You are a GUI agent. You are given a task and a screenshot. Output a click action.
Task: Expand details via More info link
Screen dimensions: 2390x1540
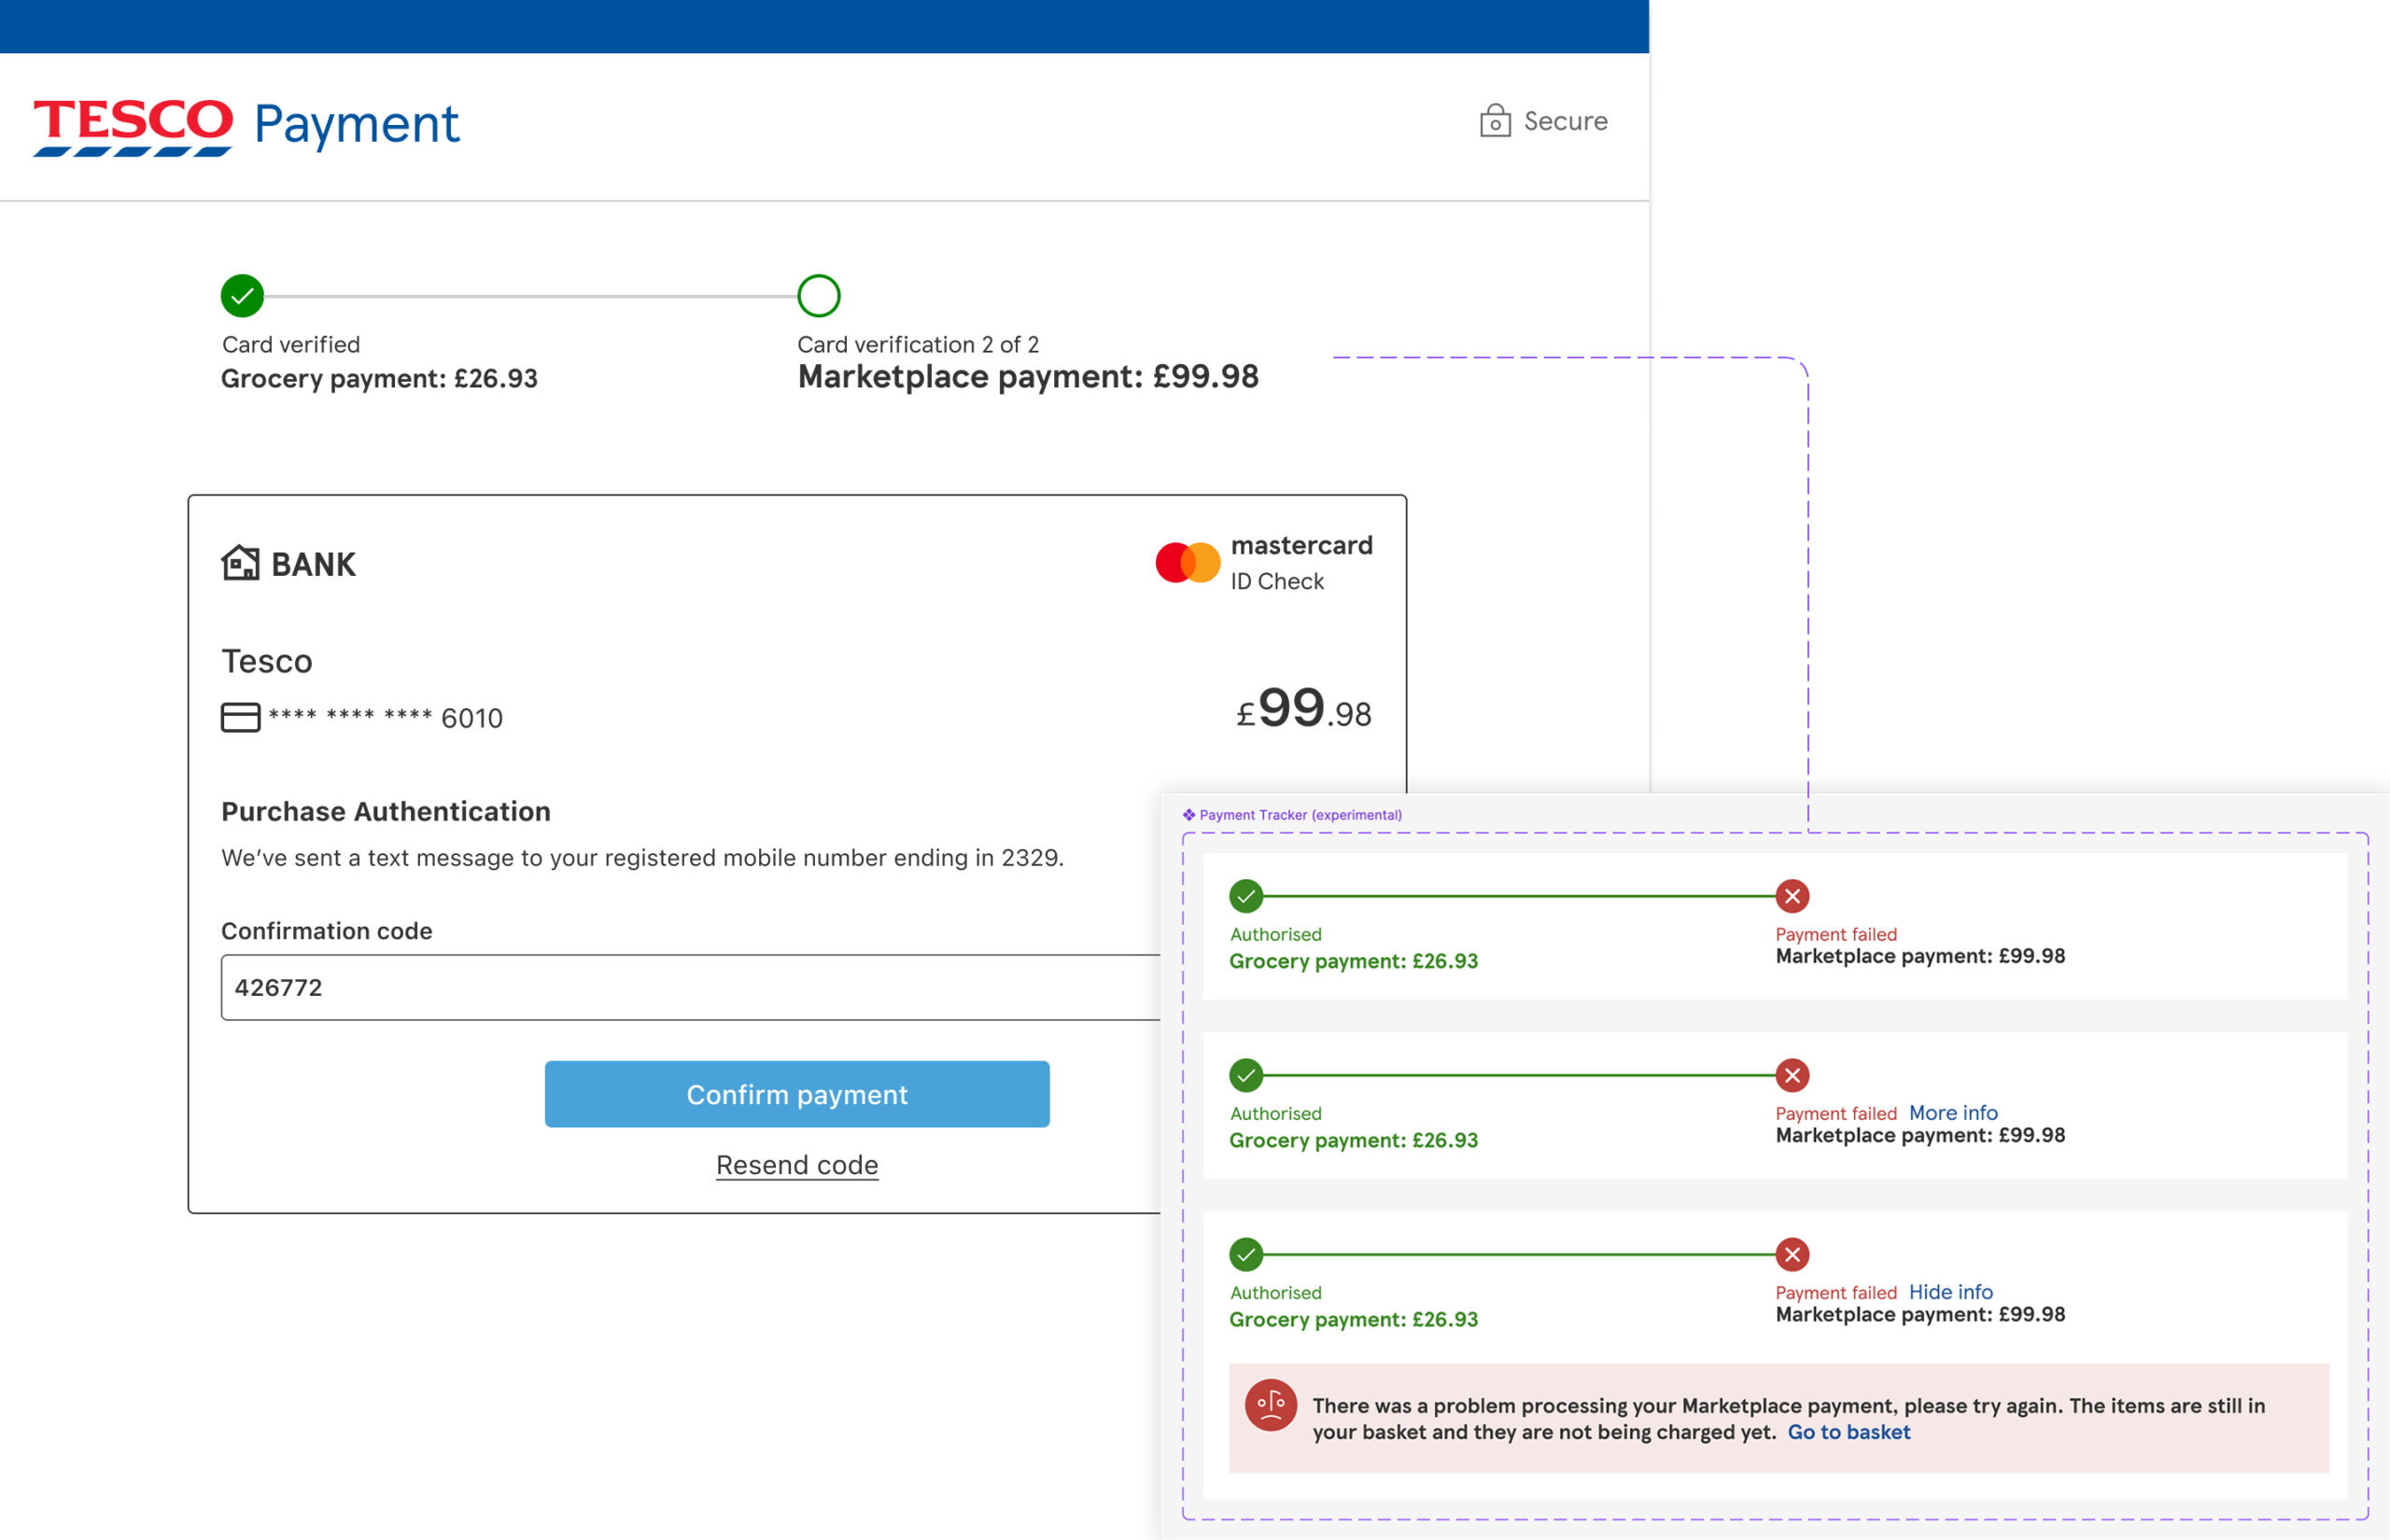(1952, 1112)
